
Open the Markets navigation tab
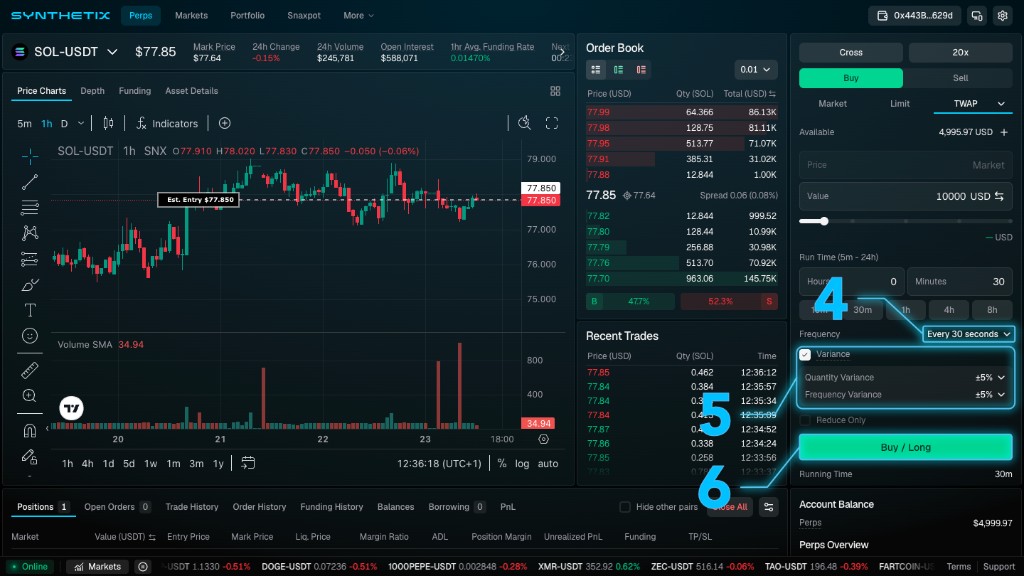click(191, 16)
